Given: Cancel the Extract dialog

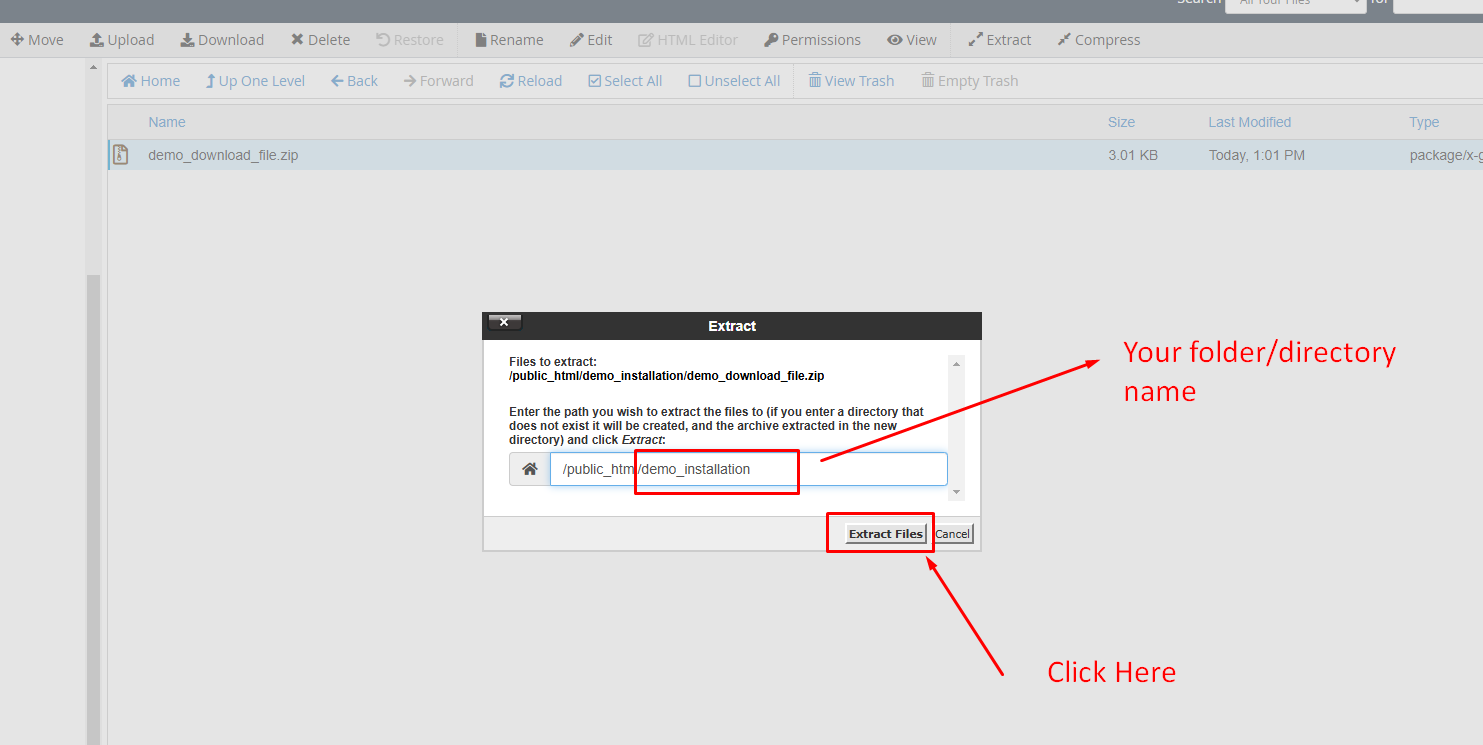Looking at the screenshot, I should click(x=952, y=534).
